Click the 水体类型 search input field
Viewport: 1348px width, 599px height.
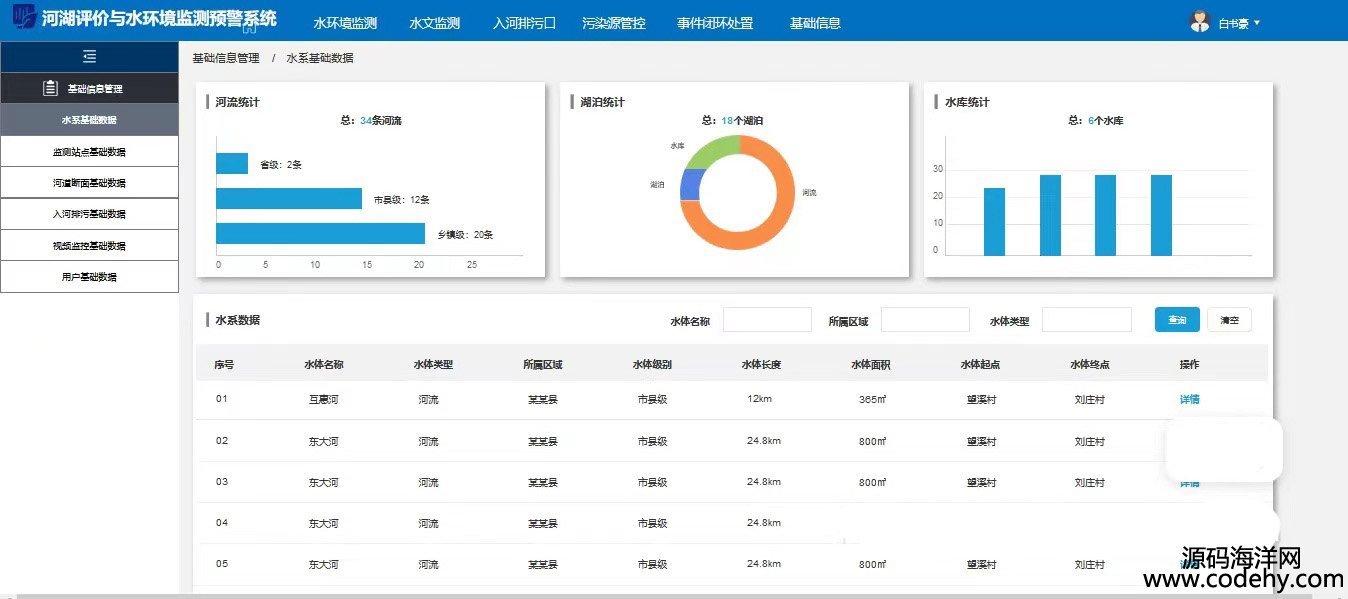(x=1087, y=320)
